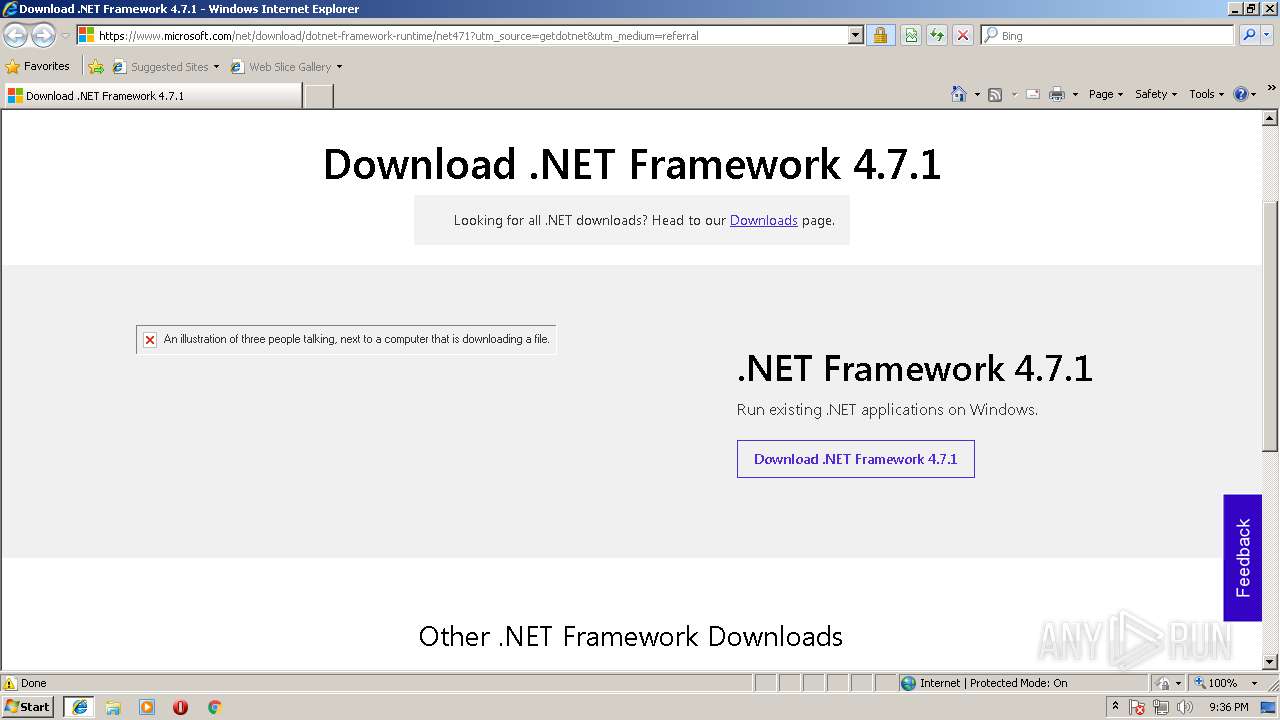Click the broken image placeholder icon
The height and width of the screenshot is (720, 1280).
pyautogui.click(x=150, y=340)
